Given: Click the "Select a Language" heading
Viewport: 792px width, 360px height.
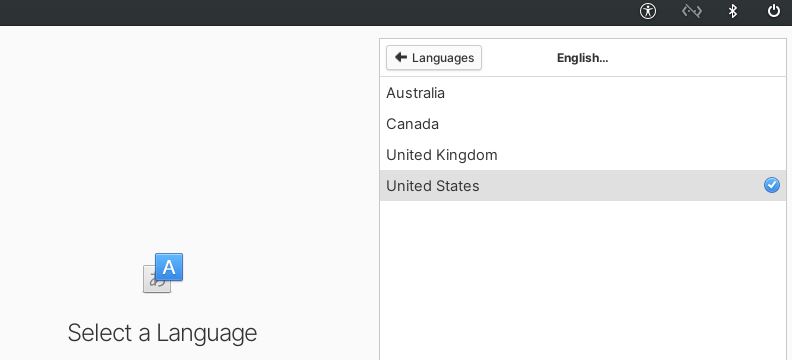Looking at the screenshot, I should tap(162, 333).
